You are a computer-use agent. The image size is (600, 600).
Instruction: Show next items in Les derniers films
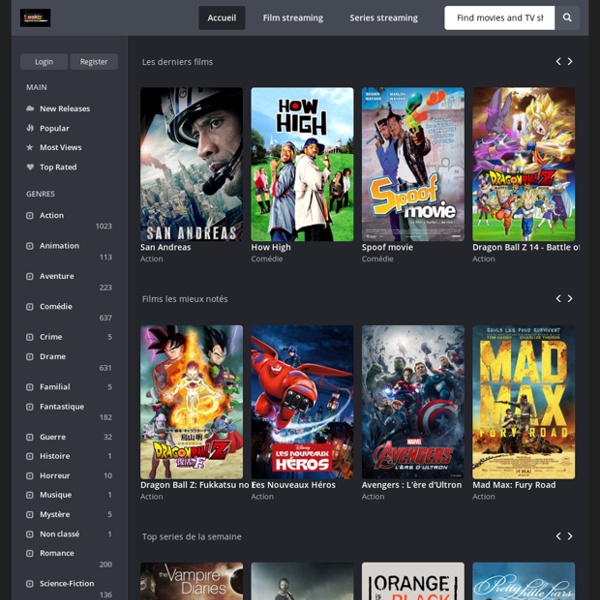(570, 62)
